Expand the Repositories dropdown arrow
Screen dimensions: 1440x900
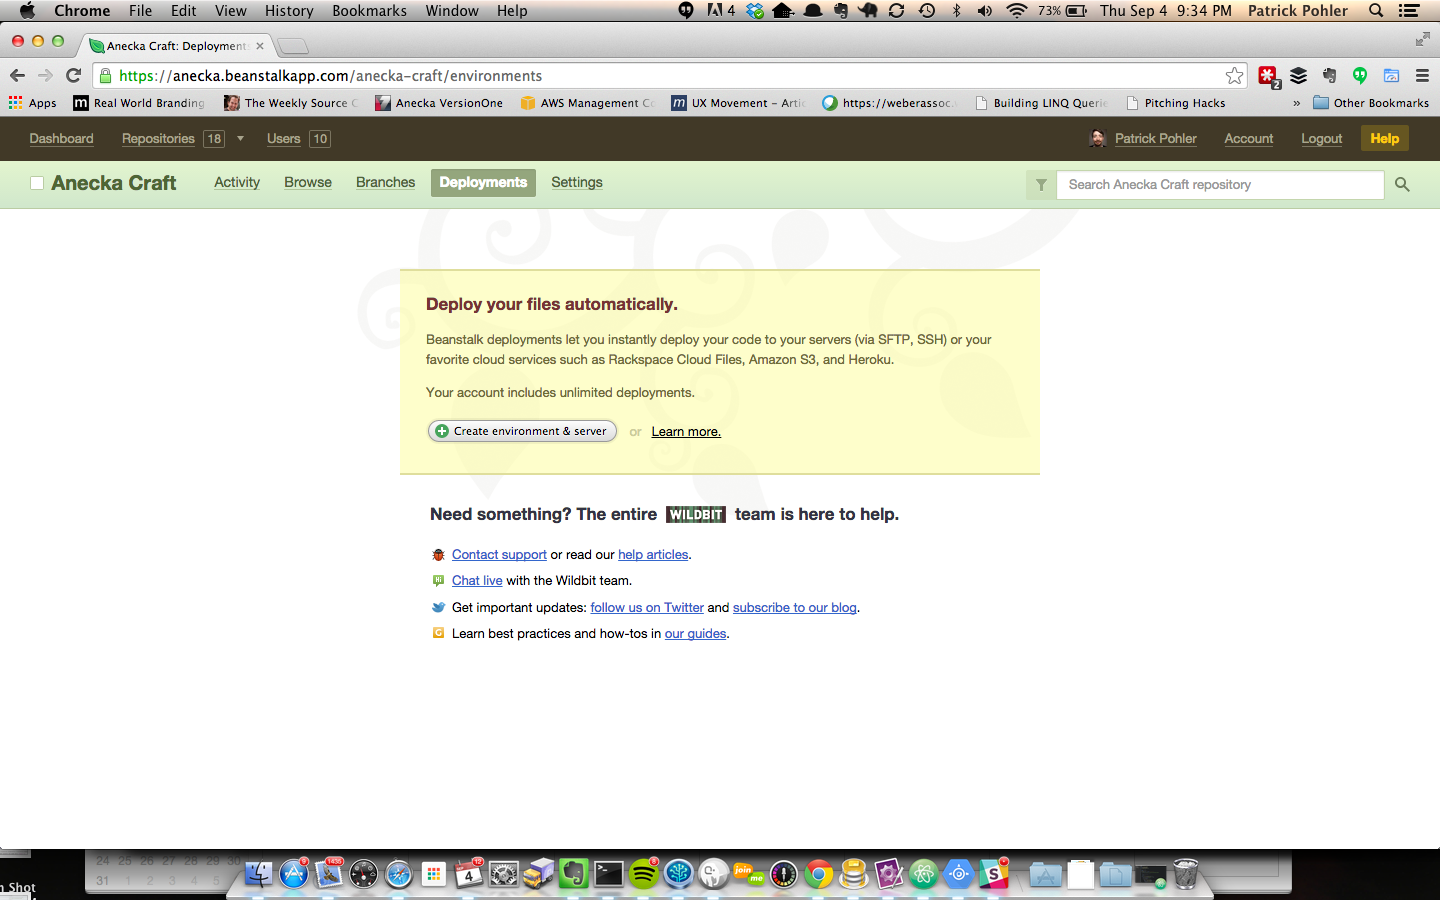(240, 138)
